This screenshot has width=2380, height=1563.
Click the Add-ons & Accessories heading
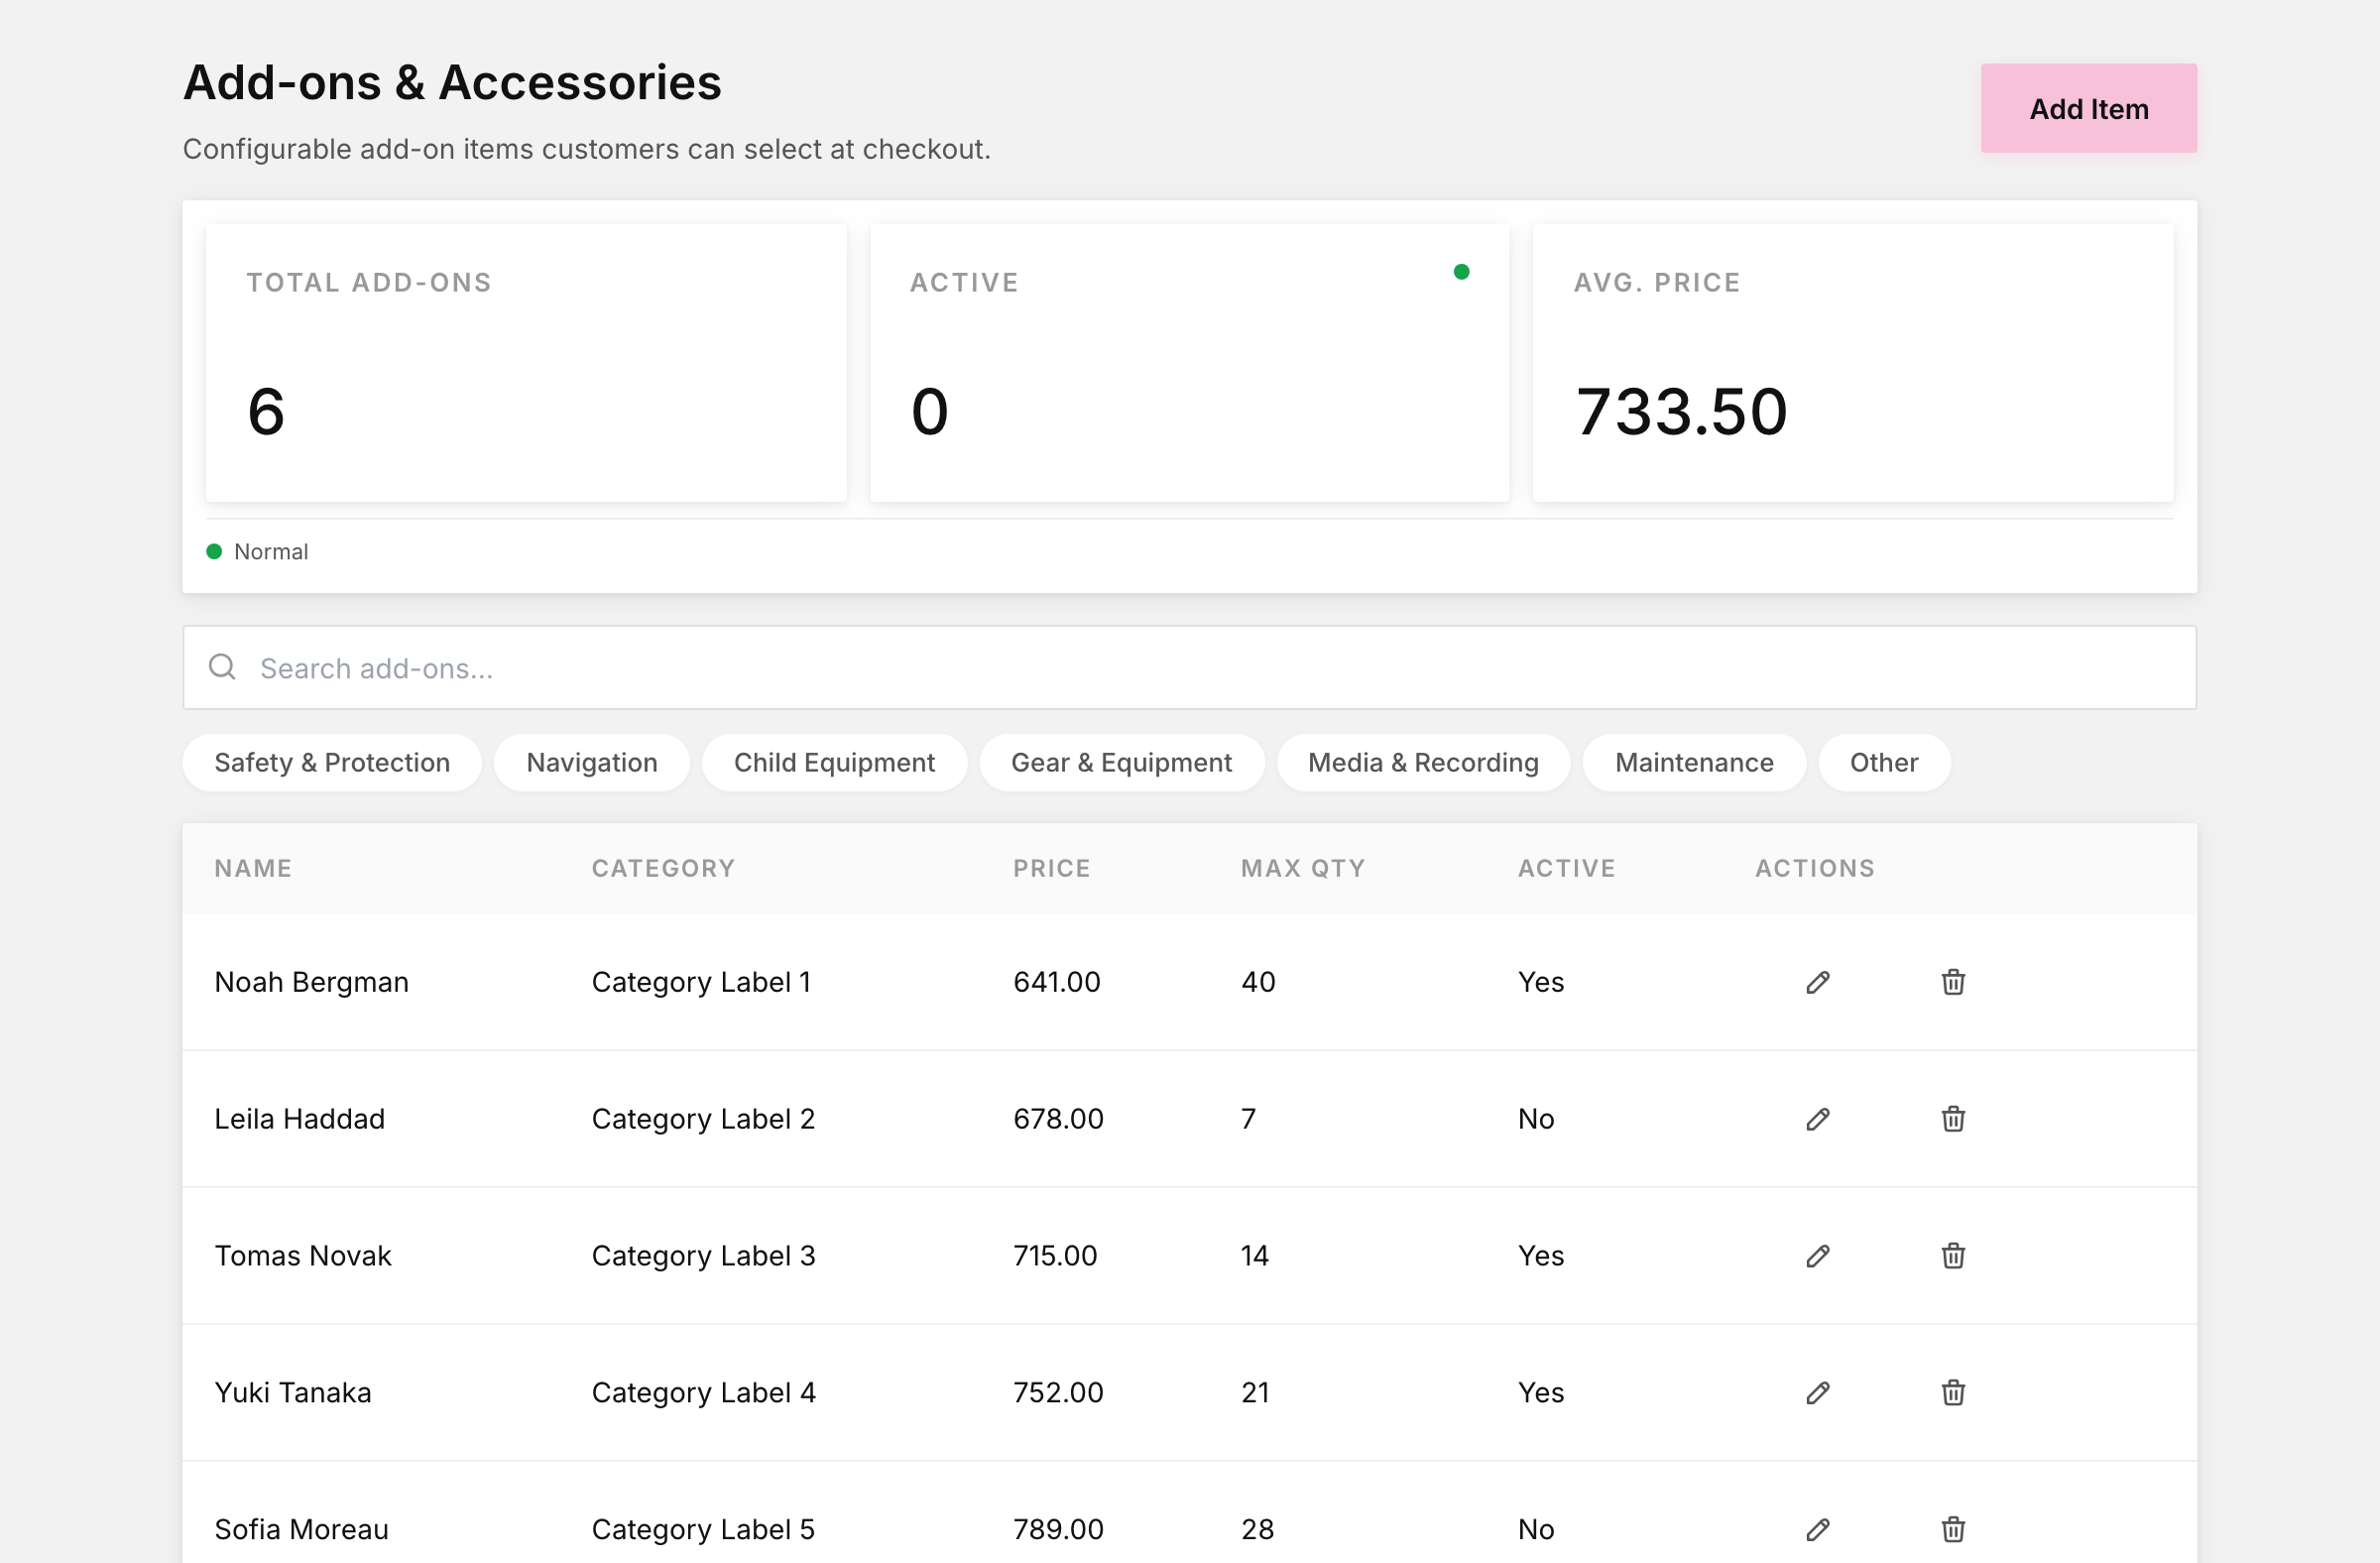(x=452, y=82)
